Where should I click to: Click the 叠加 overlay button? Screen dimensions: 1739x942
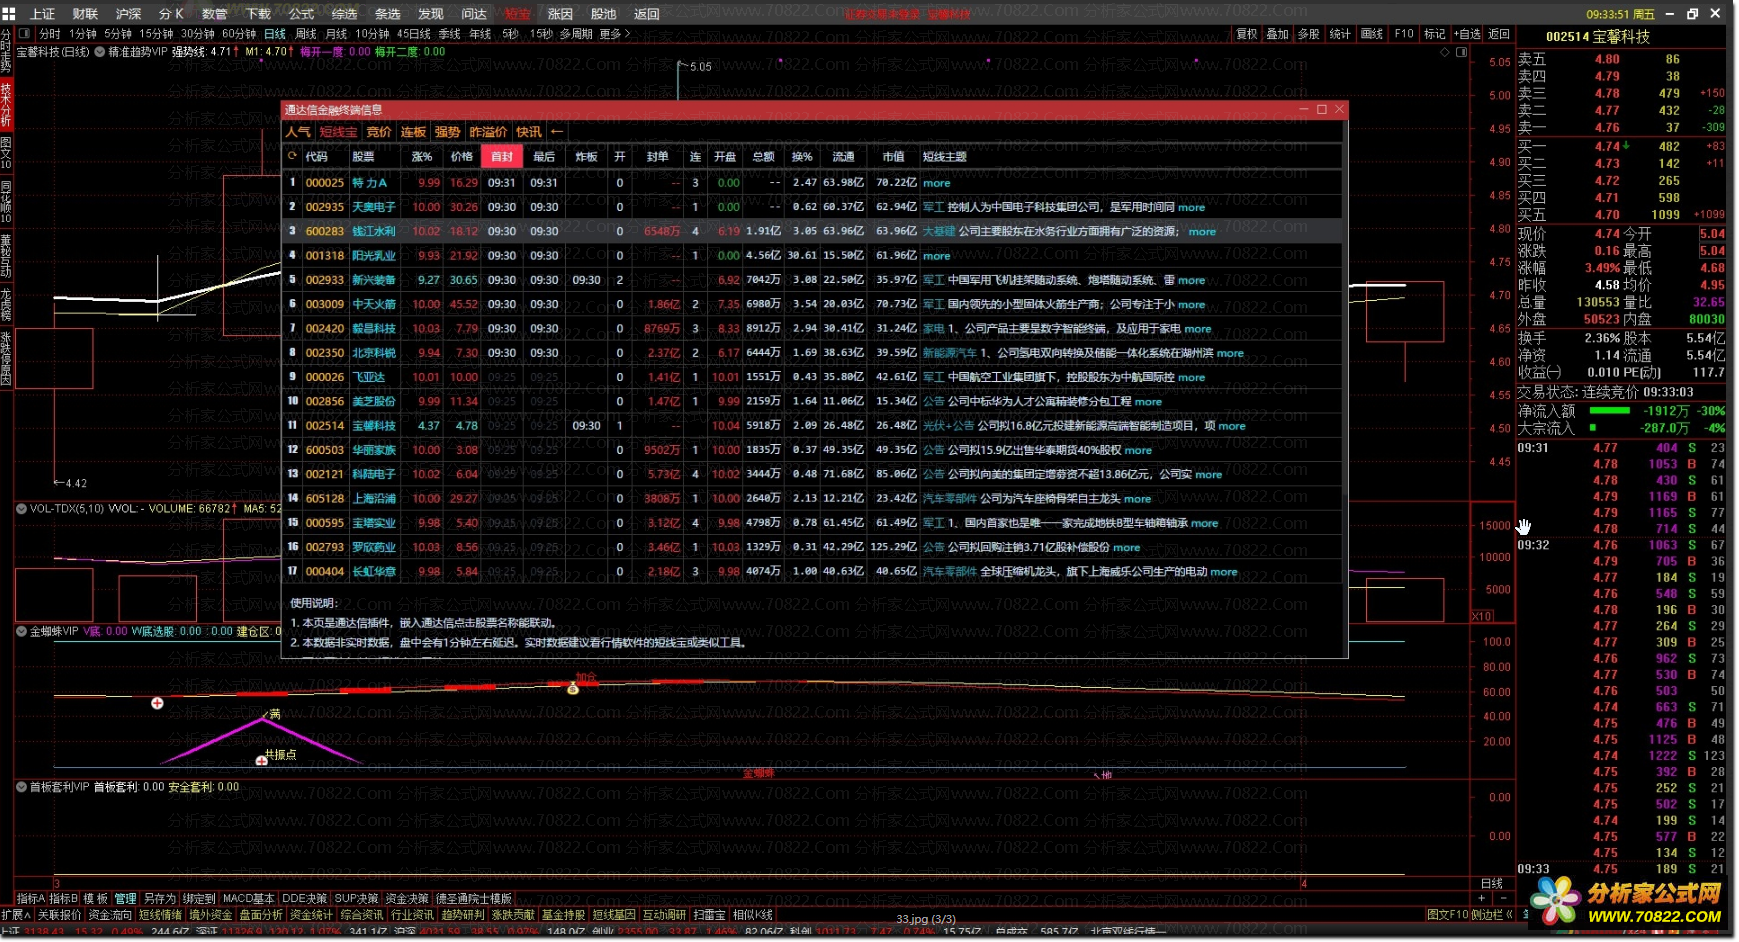pyautogui.click(x=1277, y=34)
